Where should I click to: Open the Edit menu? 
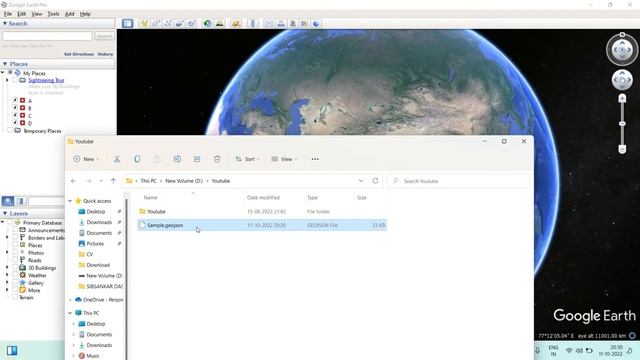pyautogui.click(x=22, y=14)
